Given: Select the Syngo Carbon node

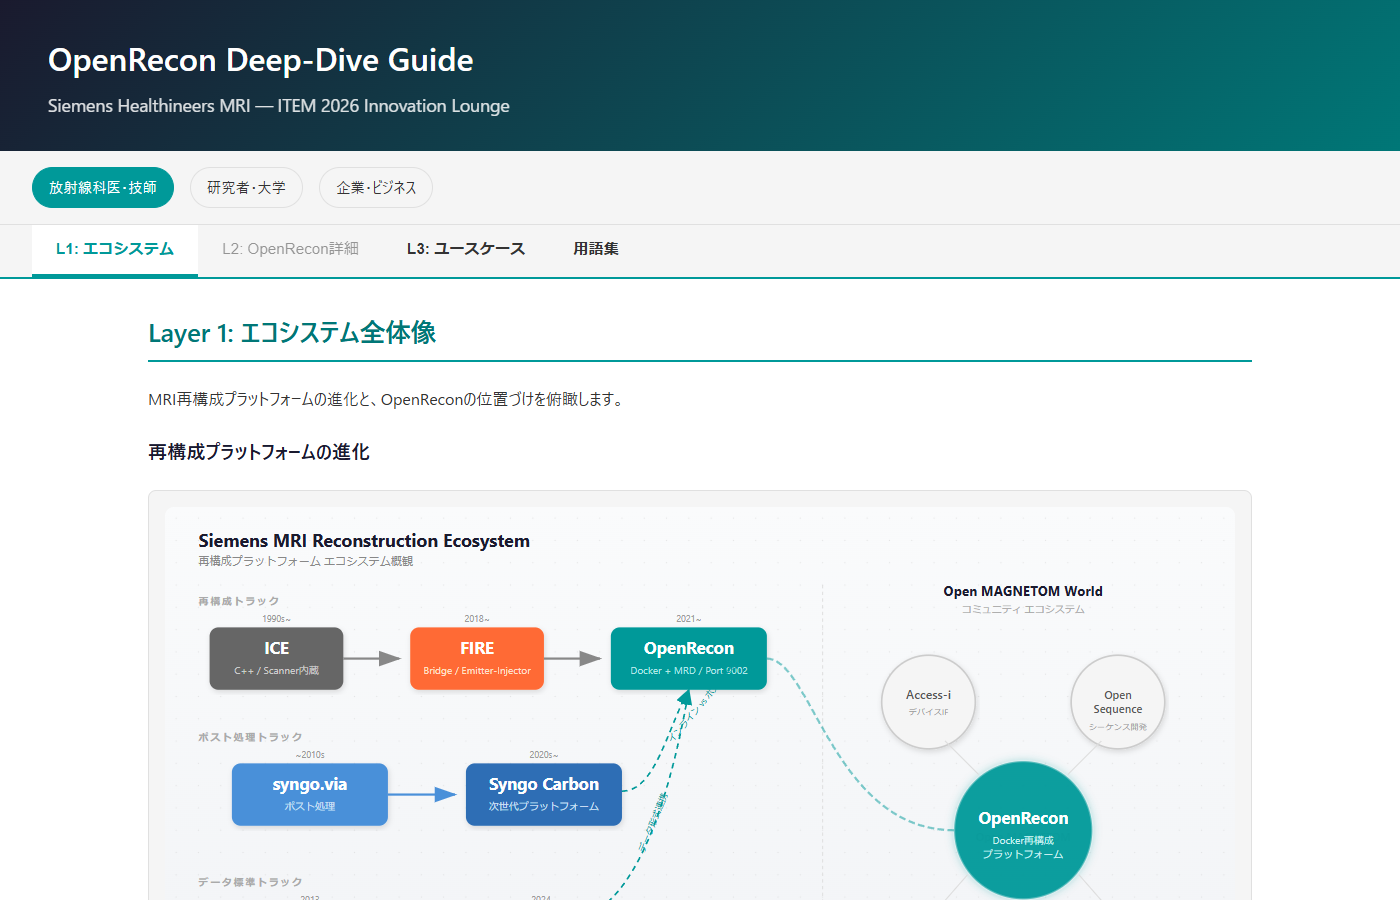Looking at the screenshot, I should pyautogui.click(x=544, y=794).
